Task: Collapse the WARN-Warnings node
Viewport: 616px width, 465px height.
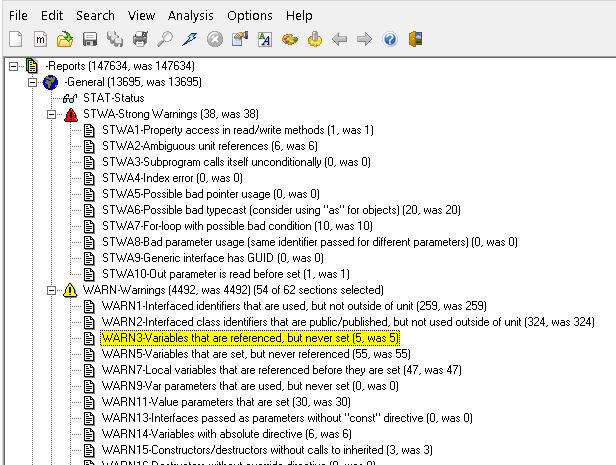Action: click(x=51, y=291)
